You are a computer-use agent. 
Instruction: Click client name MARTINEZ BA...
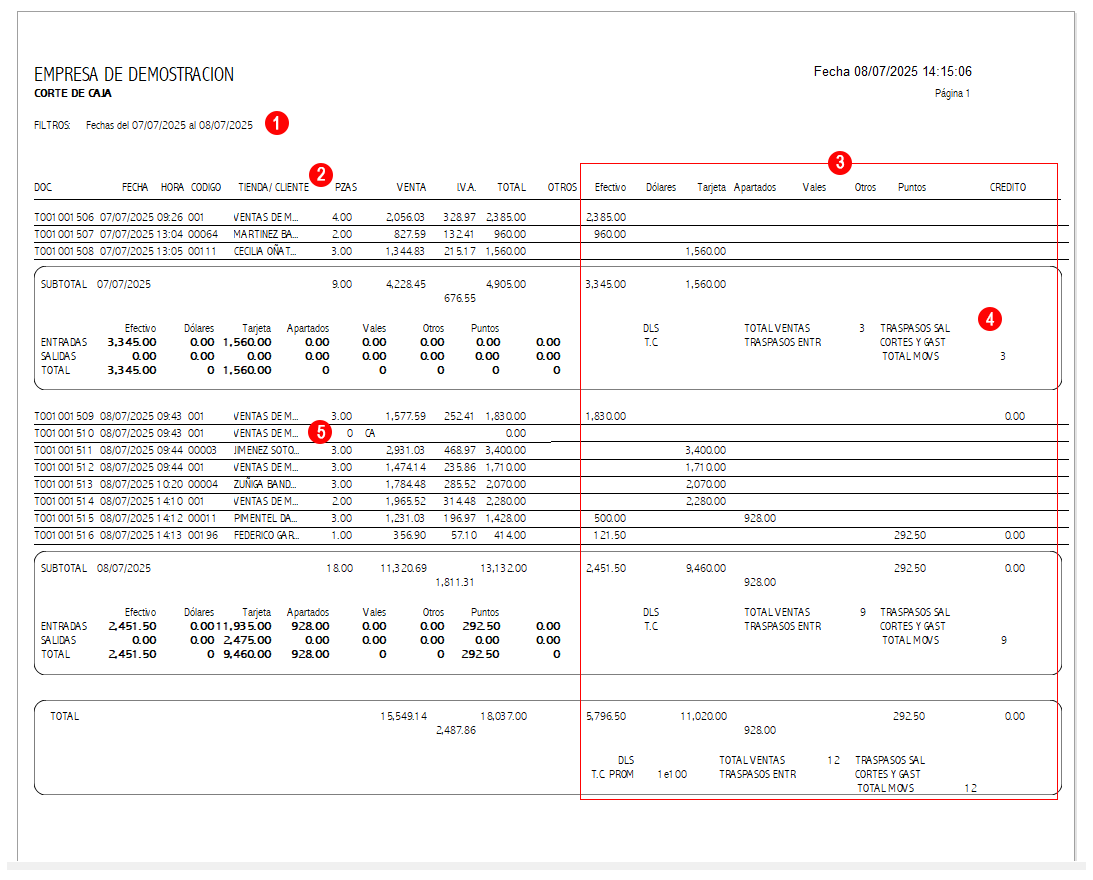point(266,234)
